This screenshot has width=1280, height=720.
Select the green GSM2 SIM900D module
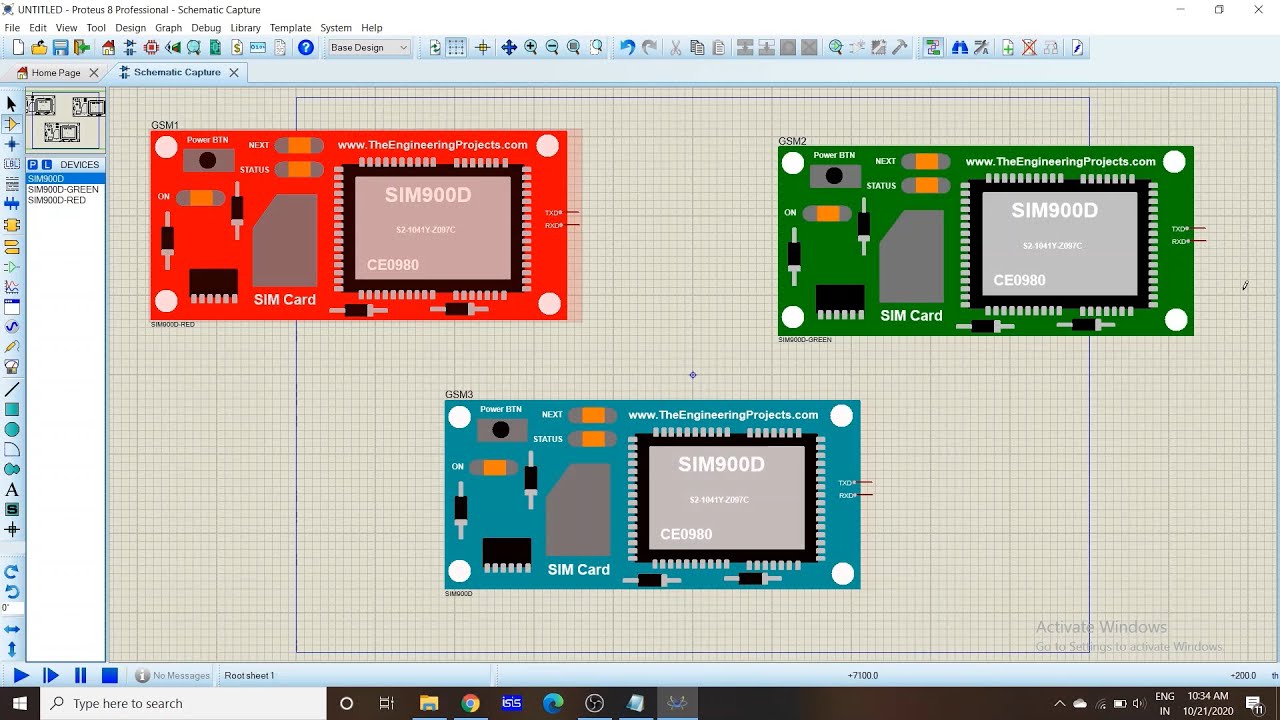(986, 241)
